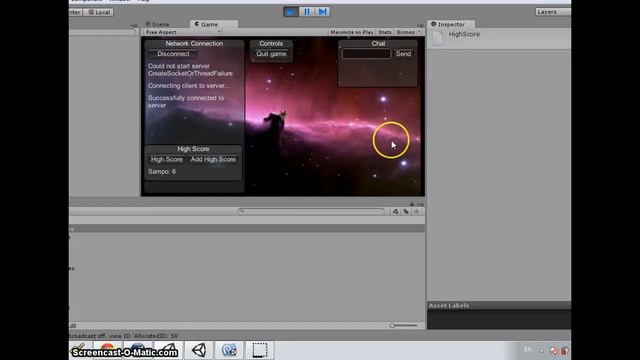Click the High Score button
The width and height of the screenshot is (640, 360).
(x=167, y=160)
